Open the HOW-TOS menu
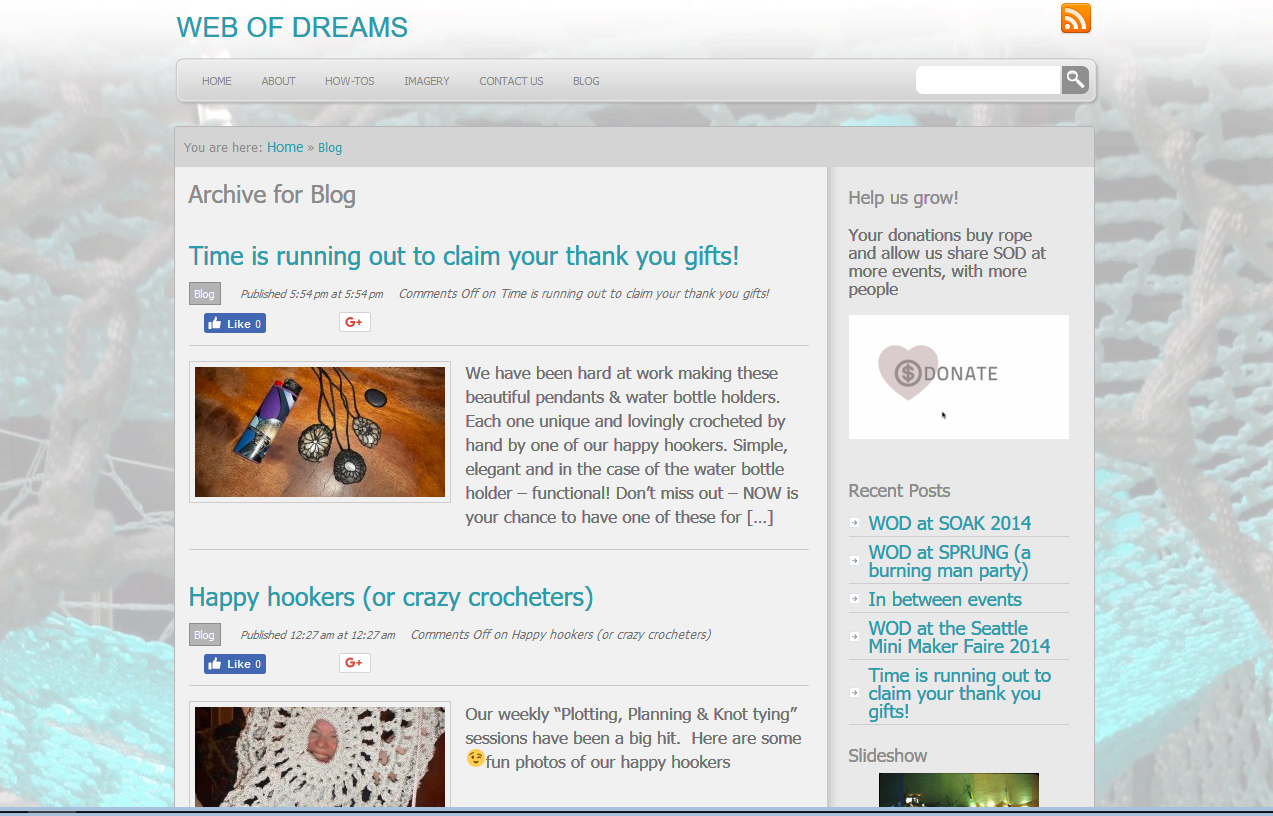 coord(350,81)
